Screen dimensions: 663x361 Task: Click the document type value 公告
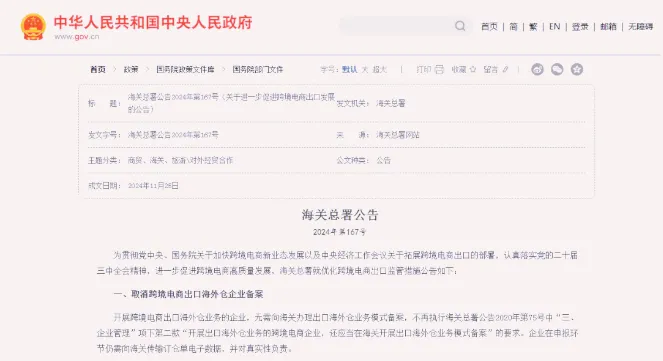tap(384, 160)
